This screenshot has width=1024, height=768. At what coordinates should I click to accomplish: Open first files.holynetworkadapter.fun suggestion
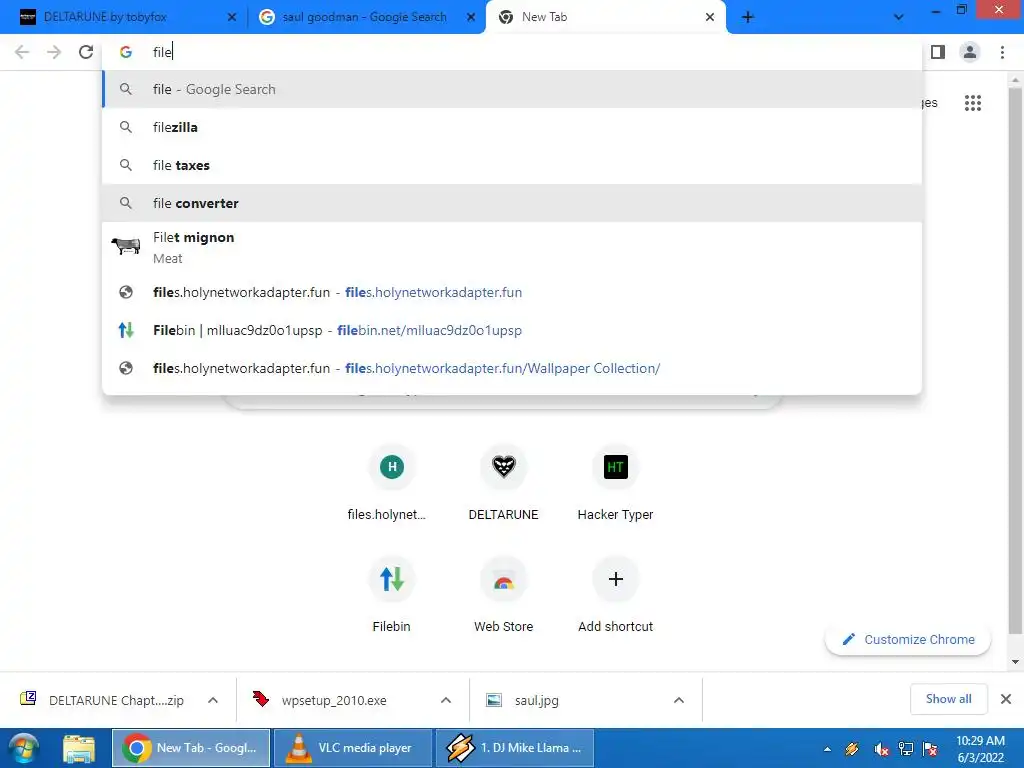pos(512,293)
